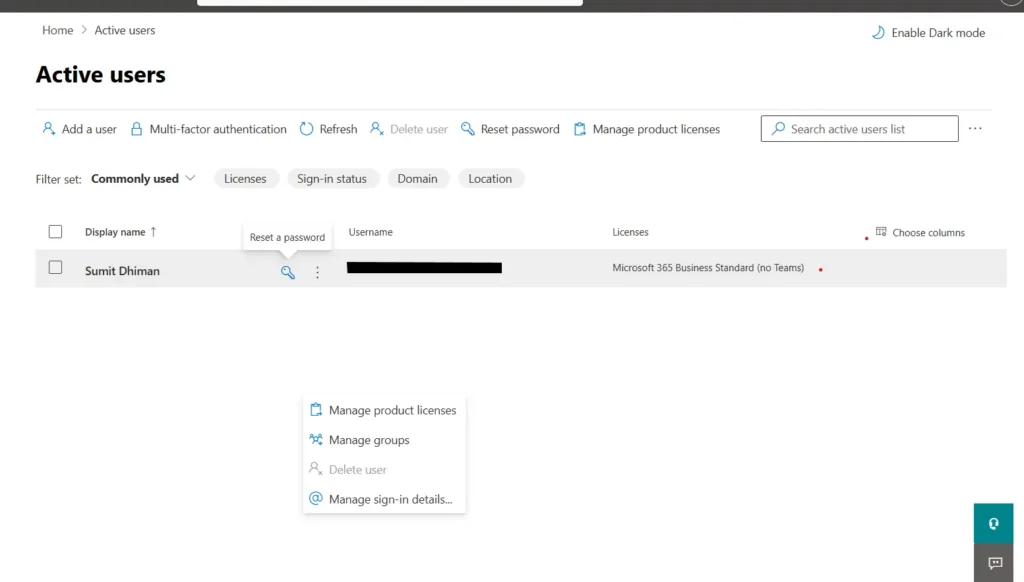Open Manage product licenses from the toolbar

[579, 128]
